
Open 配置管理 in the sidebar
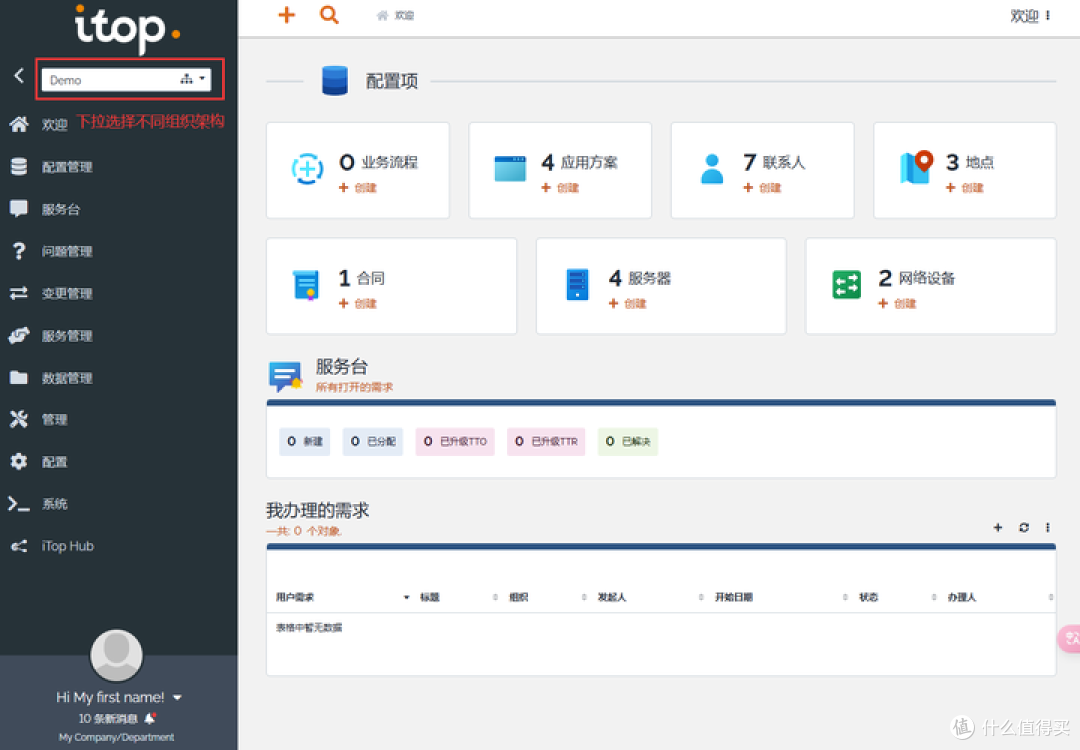click(51, 167)
